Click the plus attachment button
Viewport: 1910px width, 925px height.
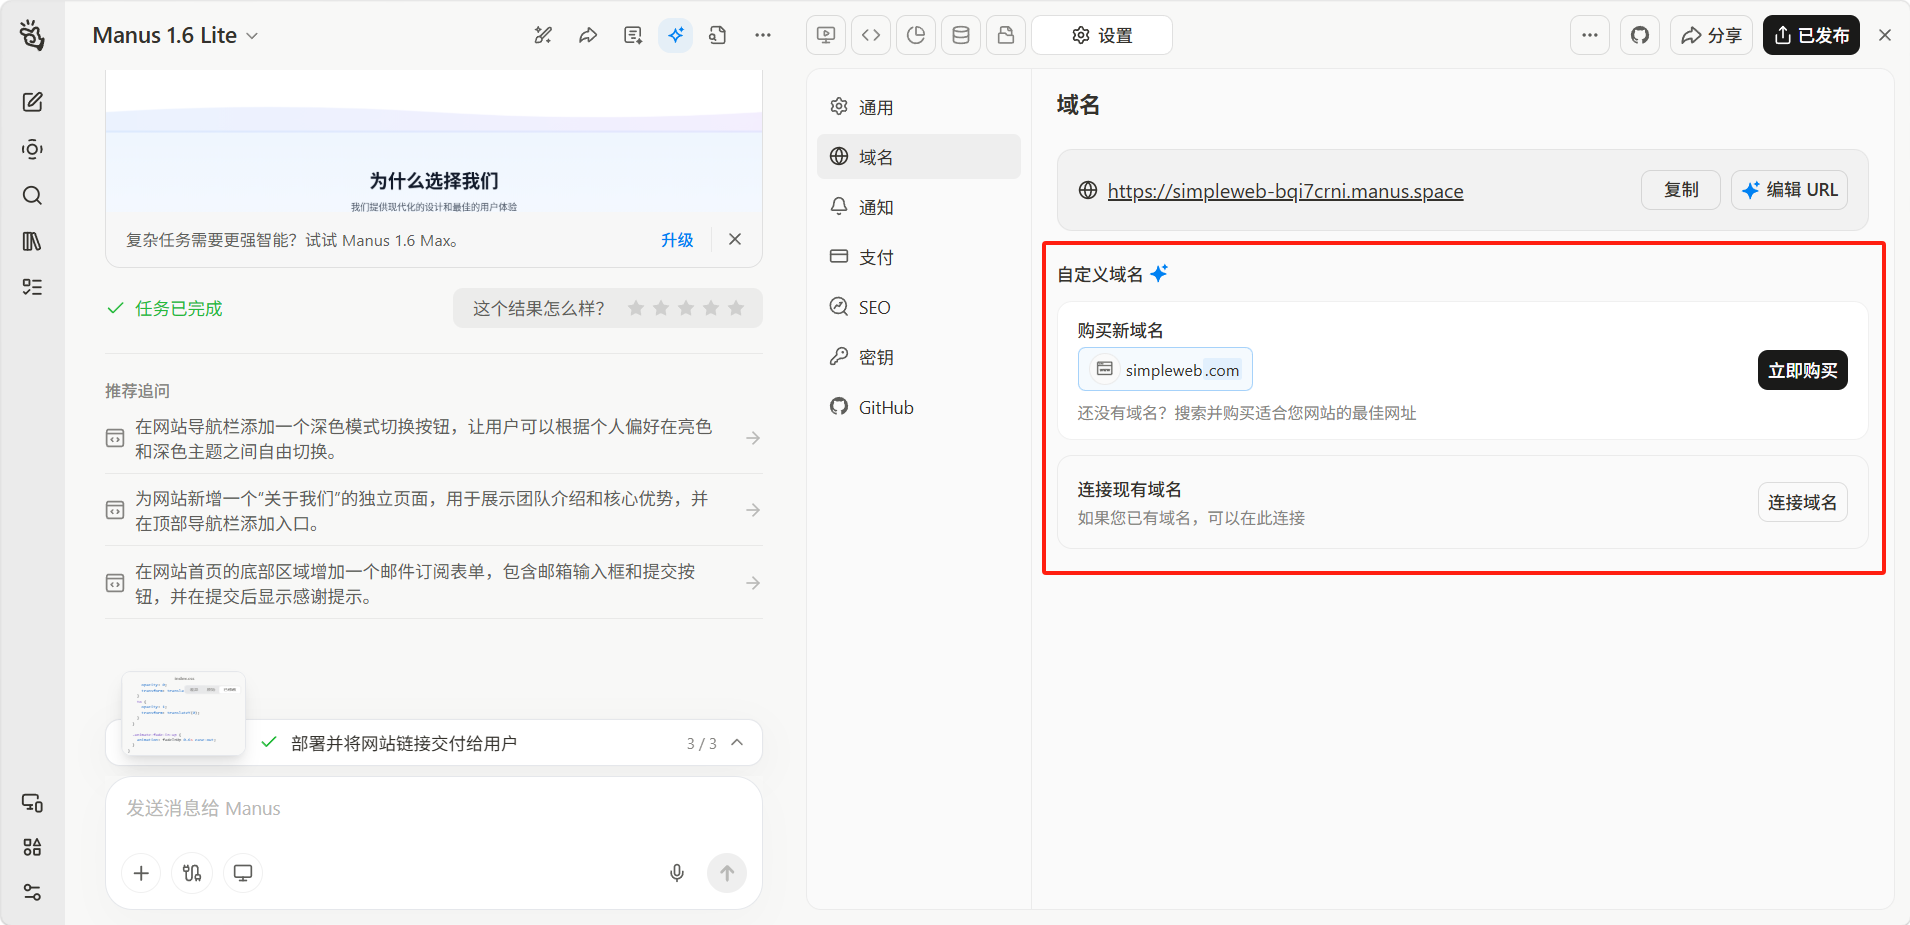tap(141, 873)
